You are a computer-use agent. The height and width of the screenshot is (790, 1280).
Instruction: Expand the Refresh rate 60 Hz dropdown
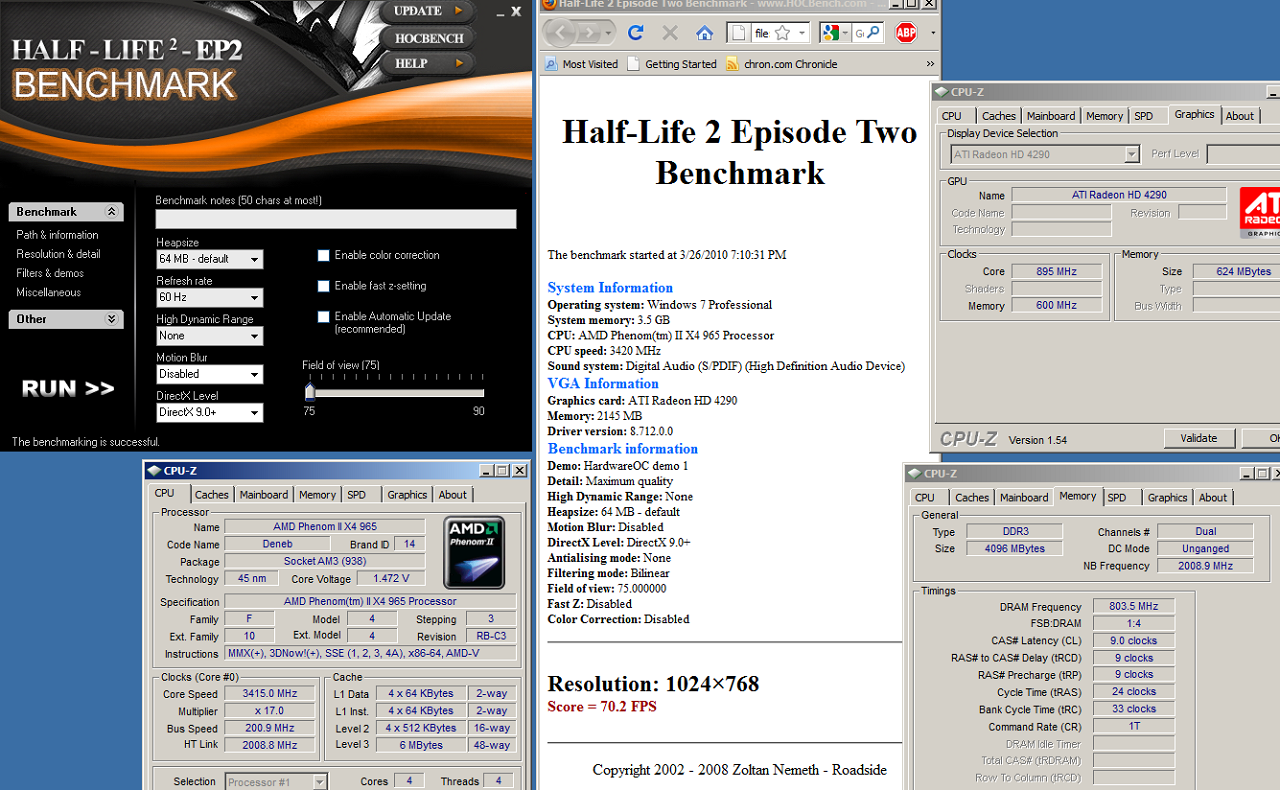point(209,298)
